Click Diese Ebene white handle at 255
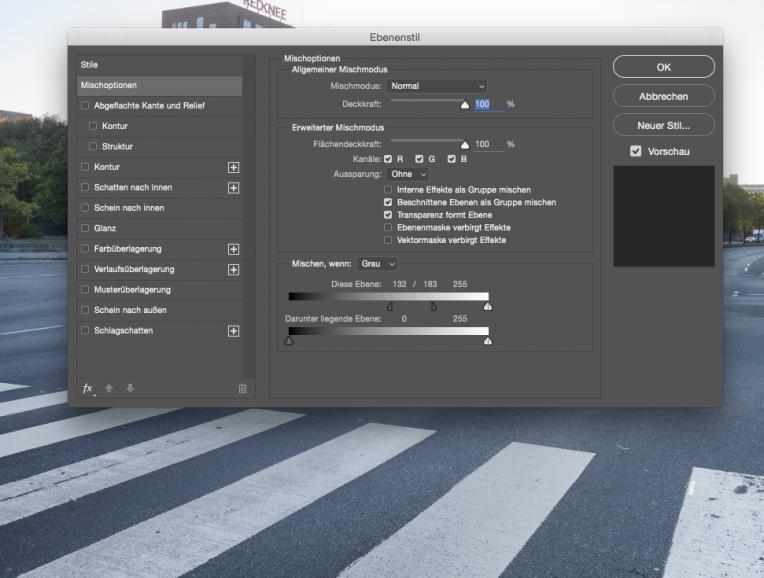Viewport: 764px width, 578px height. coord(488,307)
